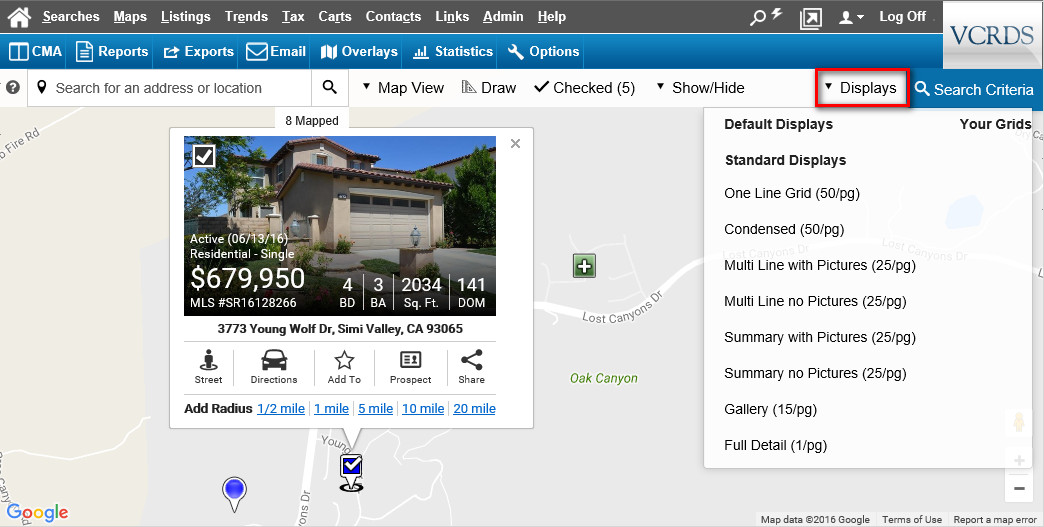Add a 10 mile radius
Screen dimensions: 1044x527
pos(423,409)
